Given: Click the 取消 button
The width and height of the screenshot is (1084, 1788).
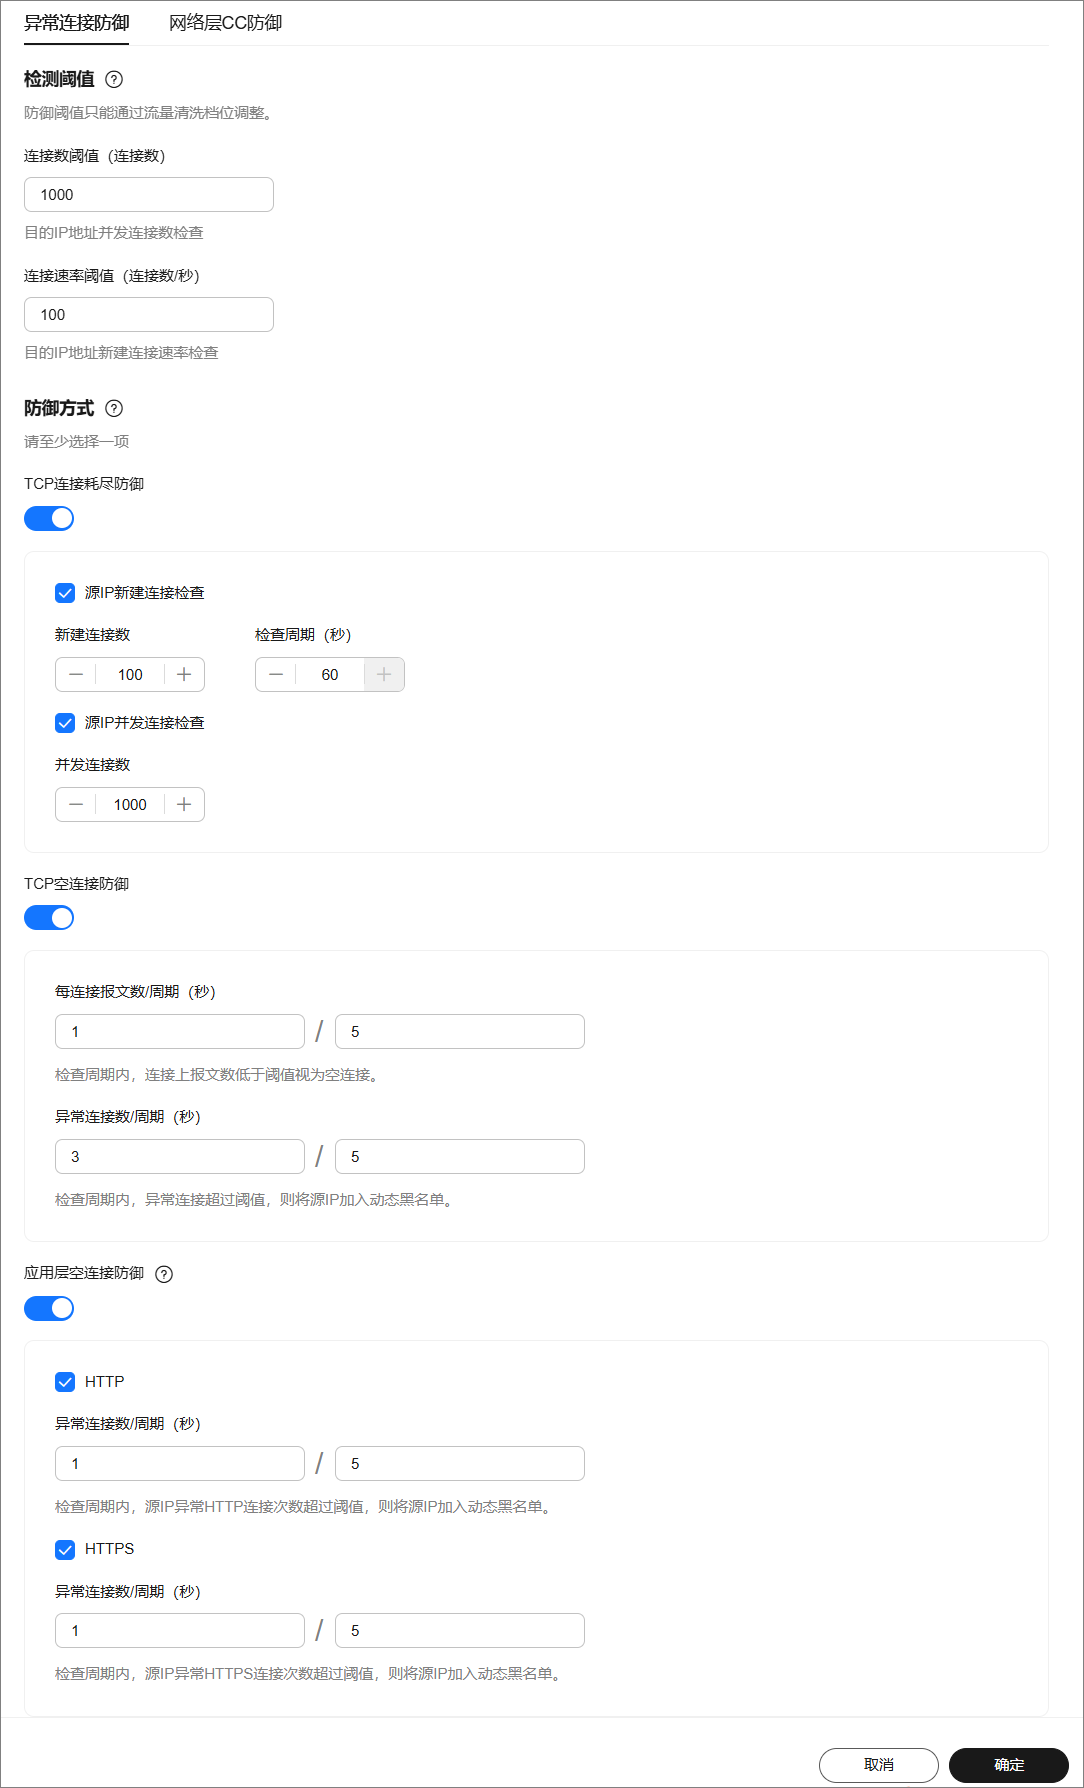Looking at the screenshot, I should click(x=879, y=1765).
